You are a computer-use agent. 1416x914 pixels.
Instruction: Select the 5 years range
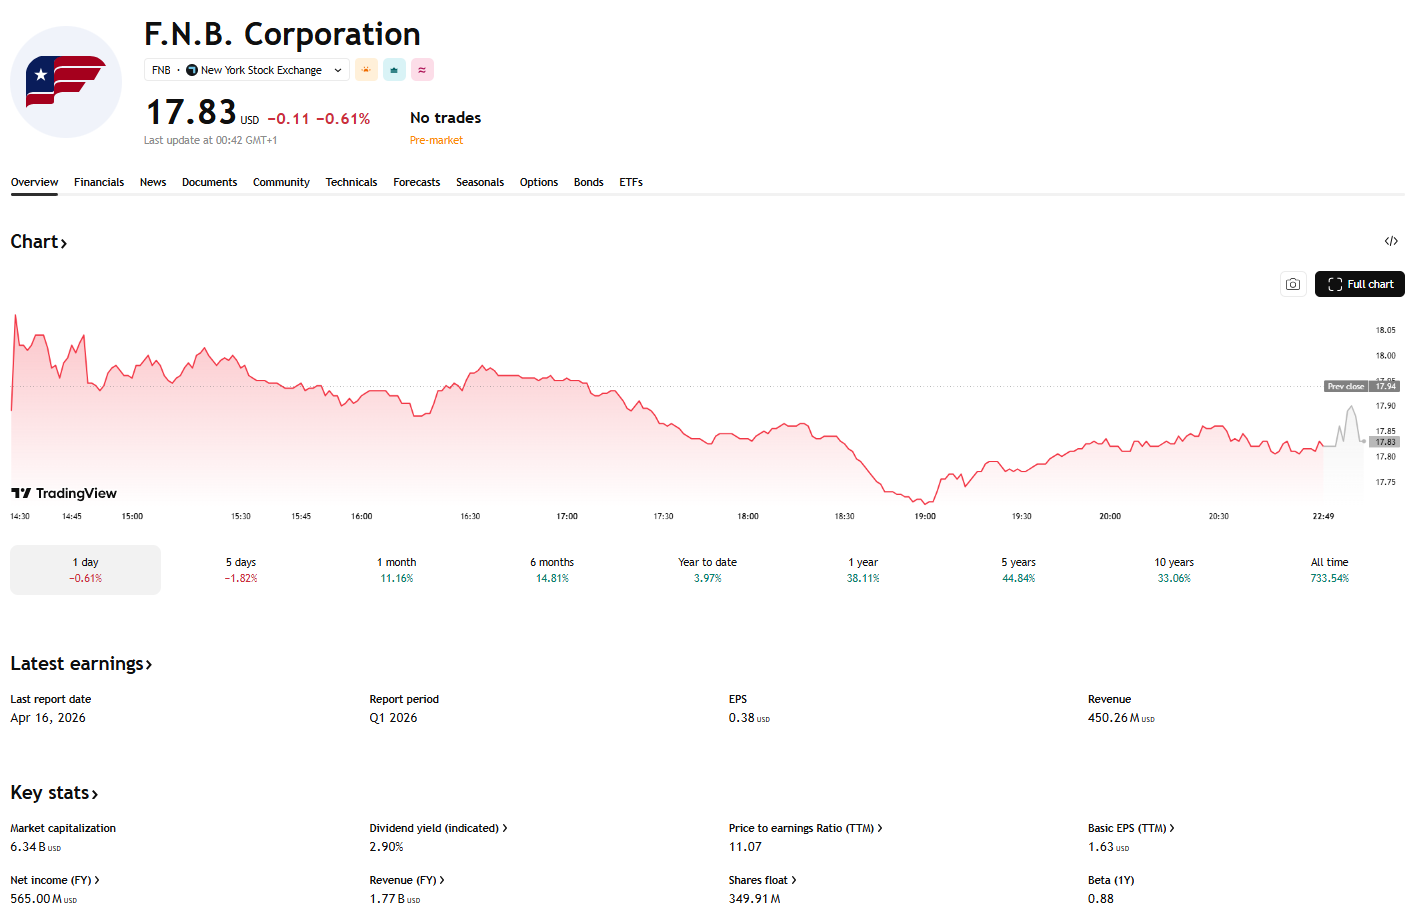pyautogui.click(x=1019, y=570)
